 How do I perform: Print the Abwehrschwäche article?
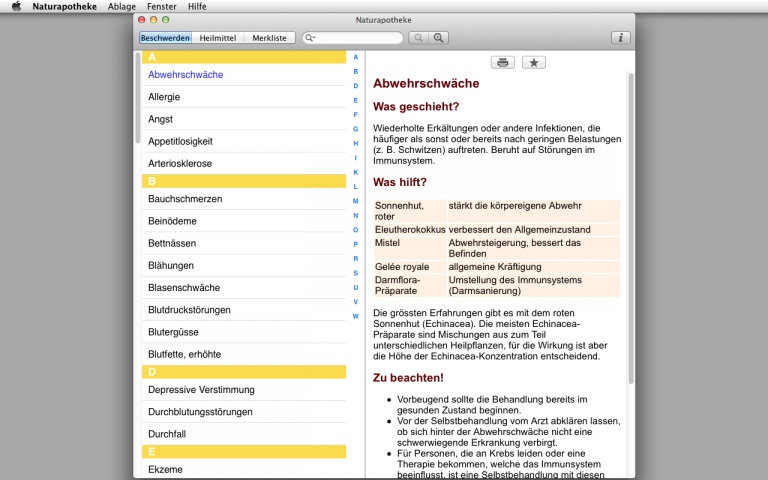[503, 63]
